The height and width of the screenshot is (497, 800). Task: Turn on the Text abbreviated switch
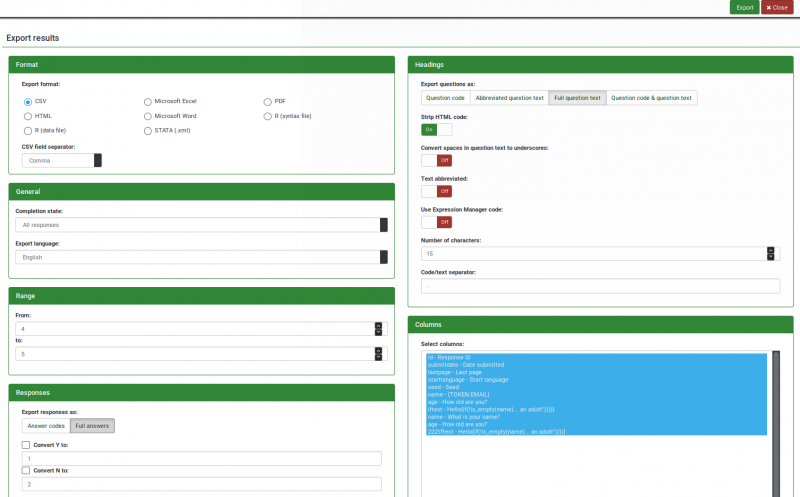point(436,191)
